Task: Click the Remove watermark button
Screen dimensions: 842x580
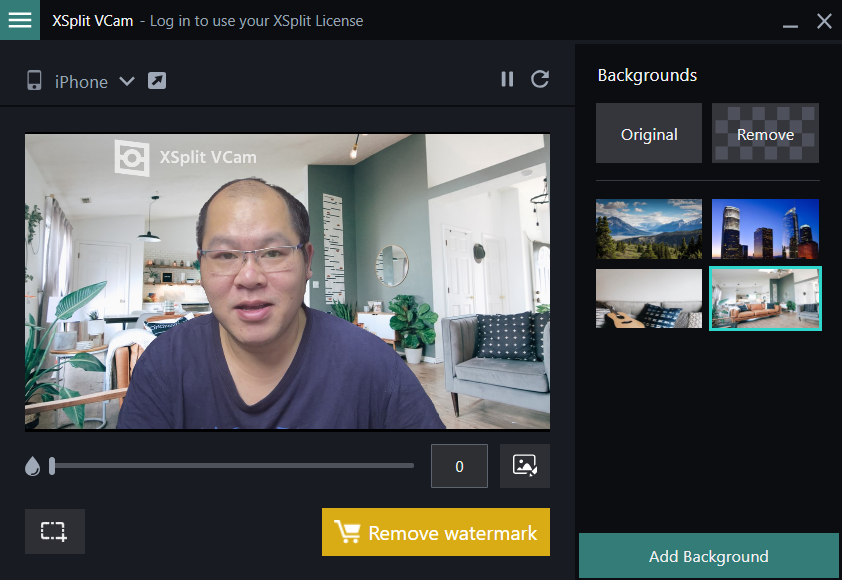Action: 435,532
